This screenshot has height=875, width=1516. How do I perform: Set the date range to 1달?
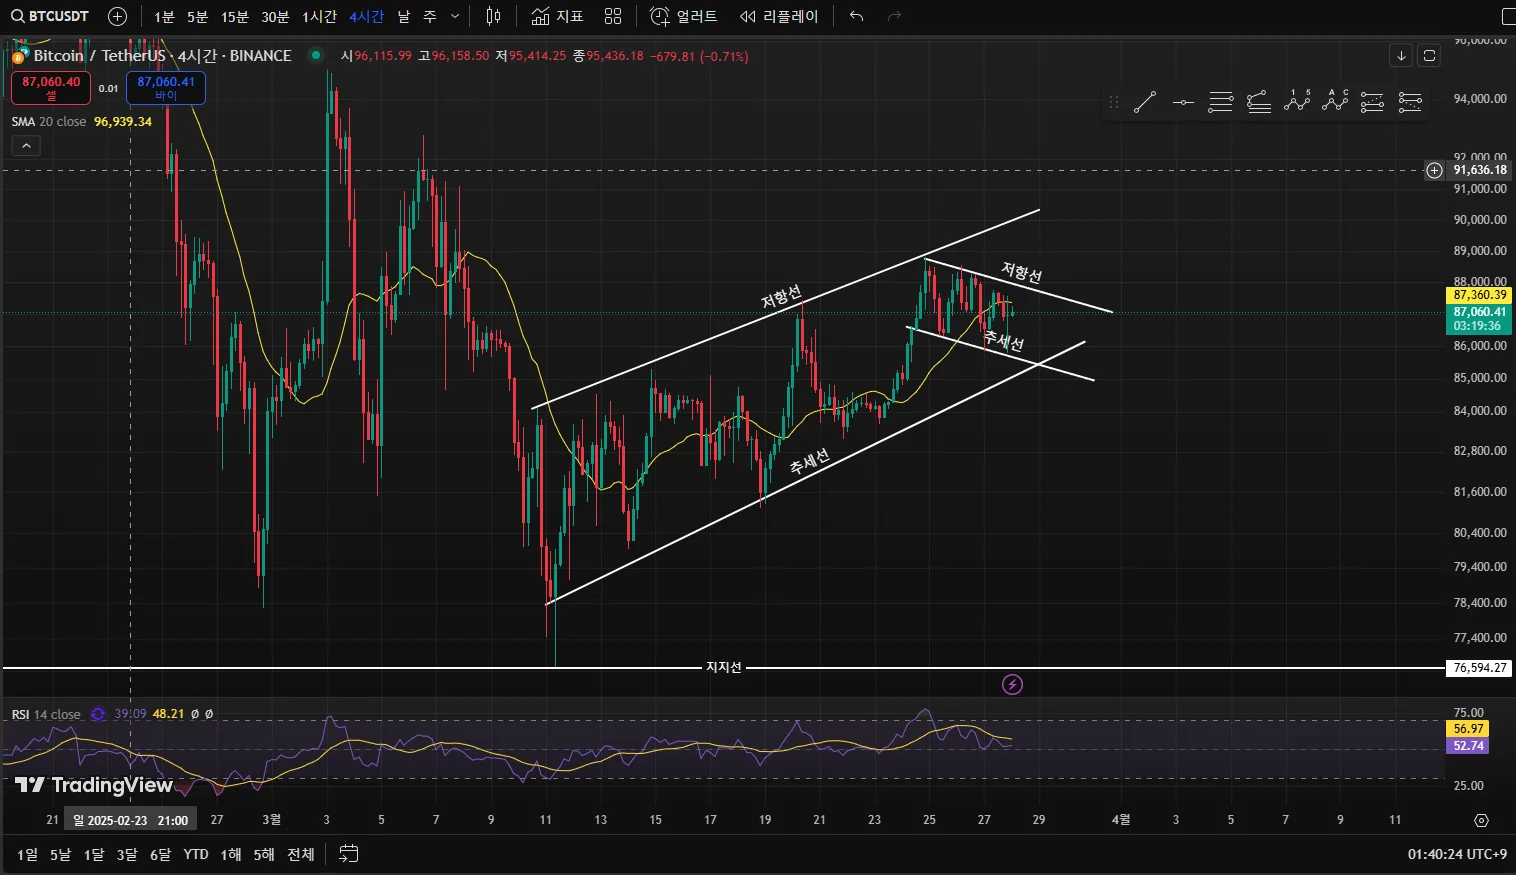pyautogui.click(x=93, y=854)
